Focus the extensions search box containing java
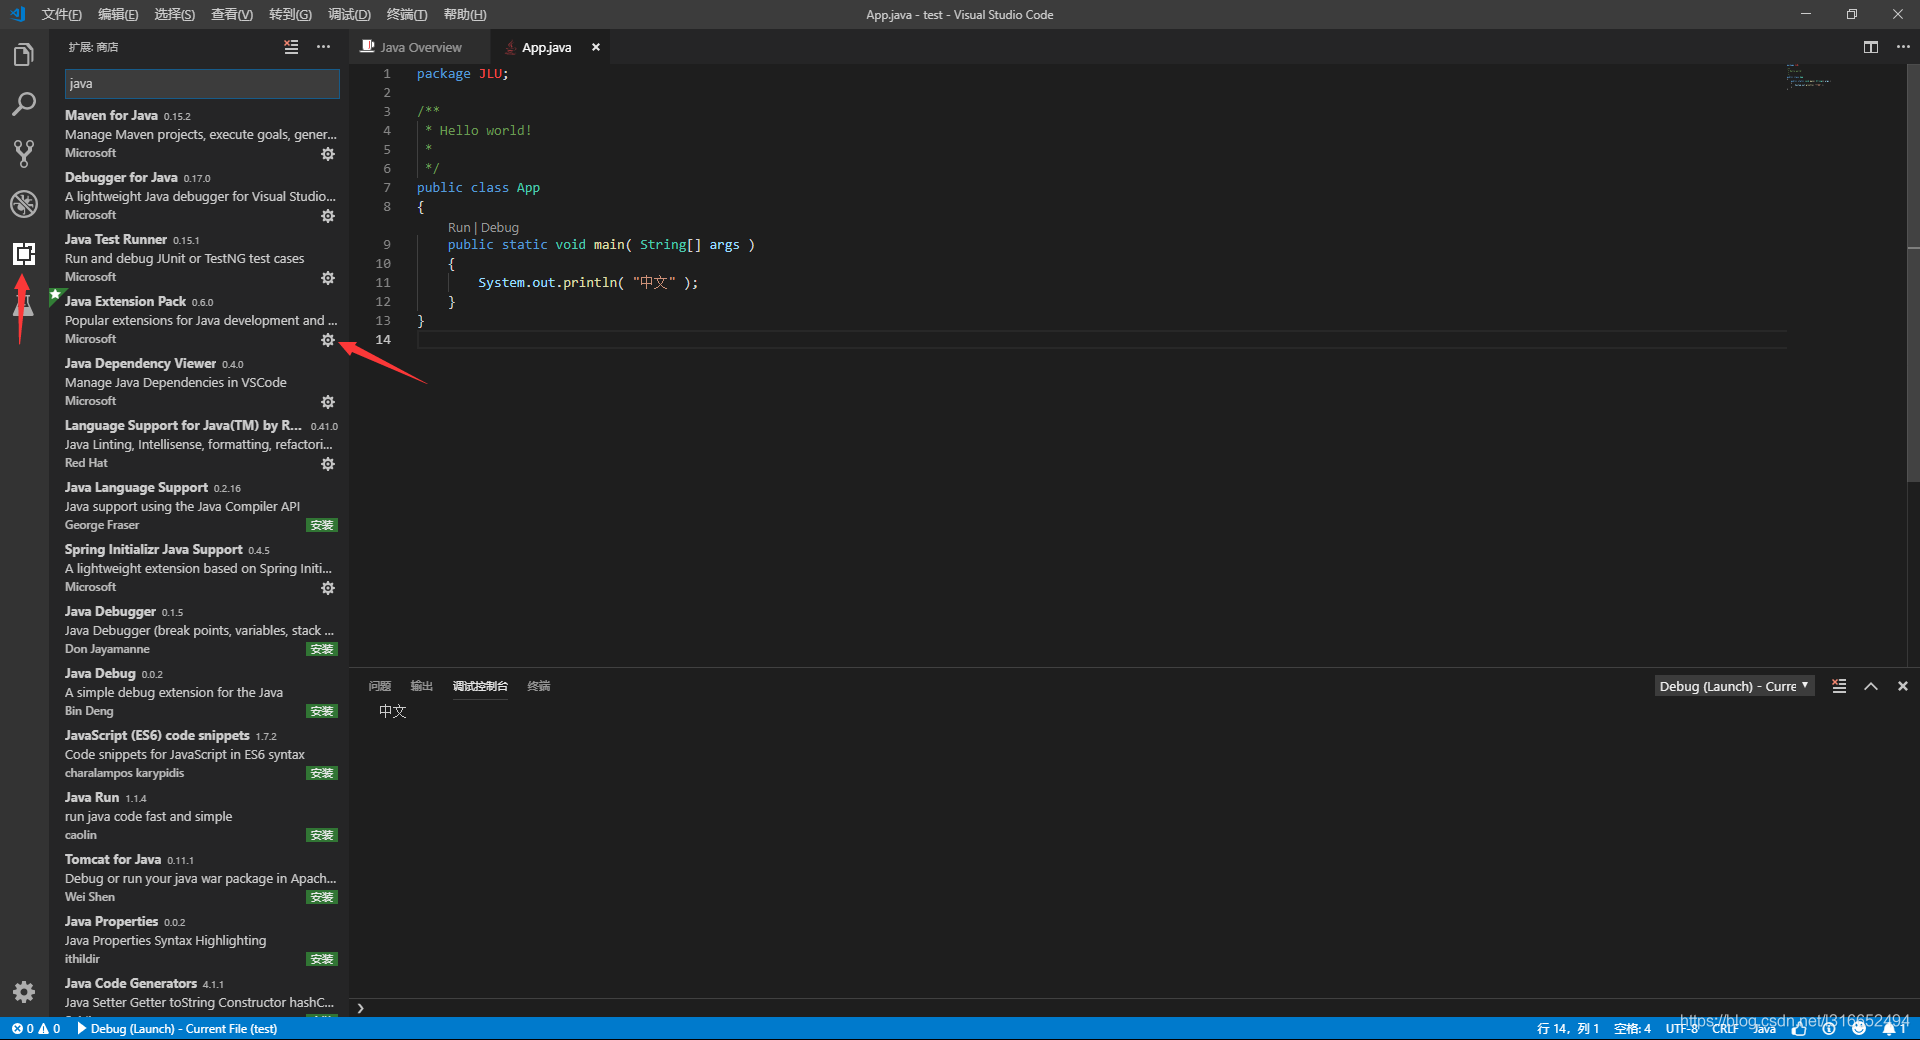 pos(202,84)
